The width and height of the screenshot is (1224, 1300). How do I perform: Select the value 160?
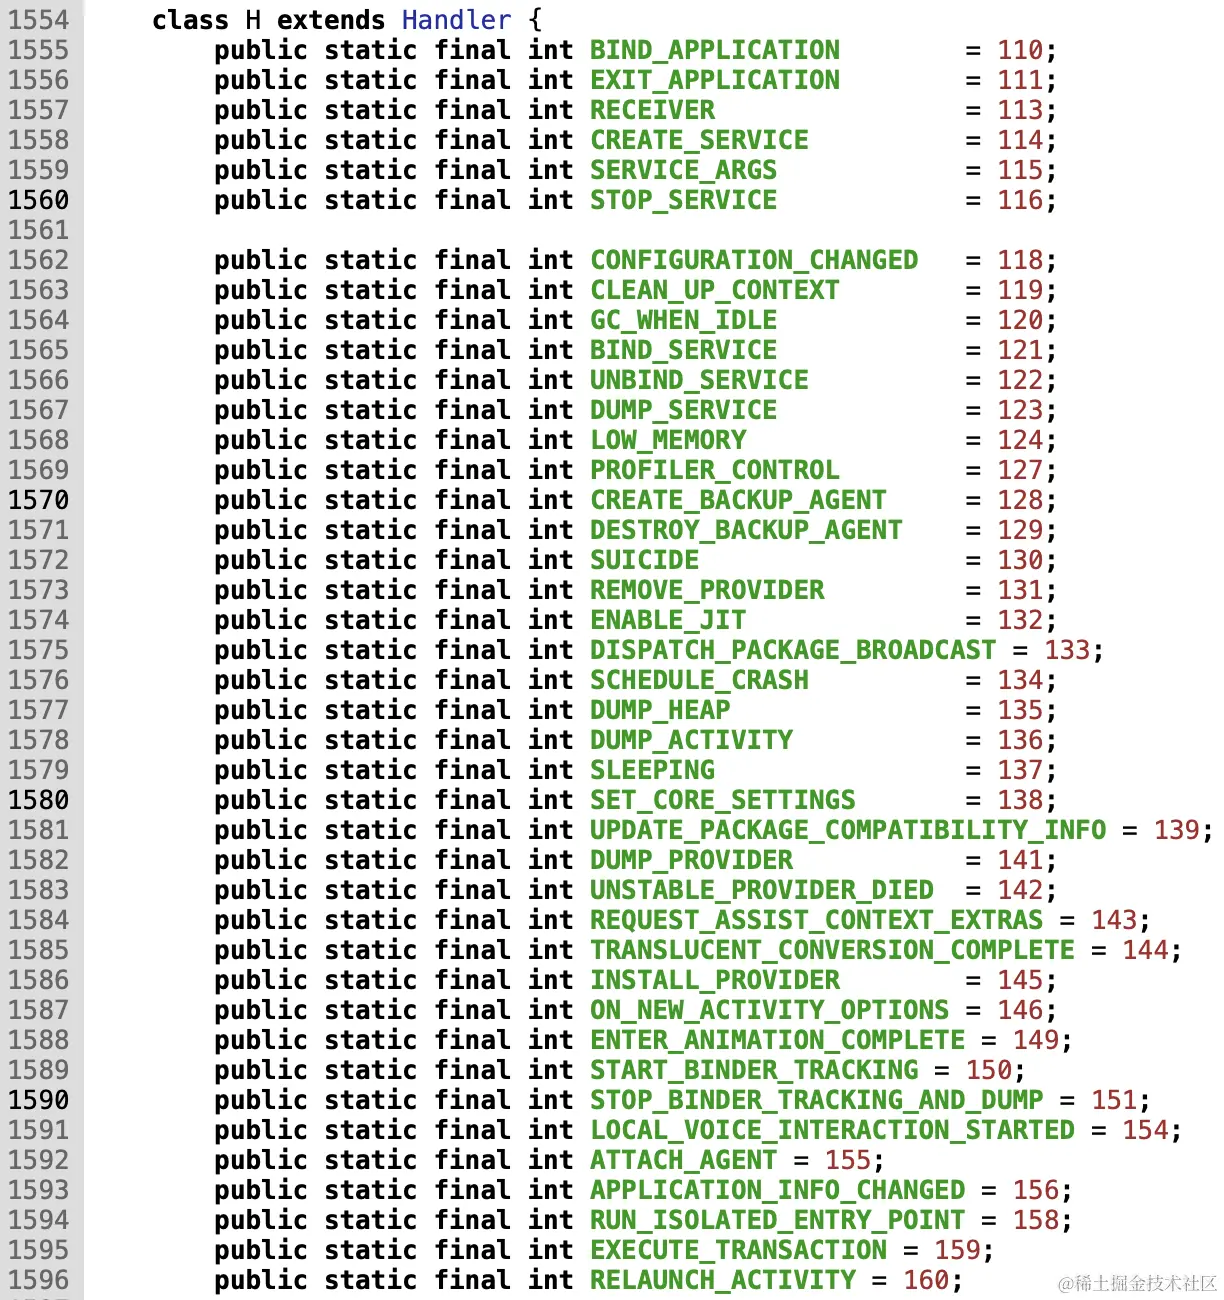click(x=926, y=1280)
